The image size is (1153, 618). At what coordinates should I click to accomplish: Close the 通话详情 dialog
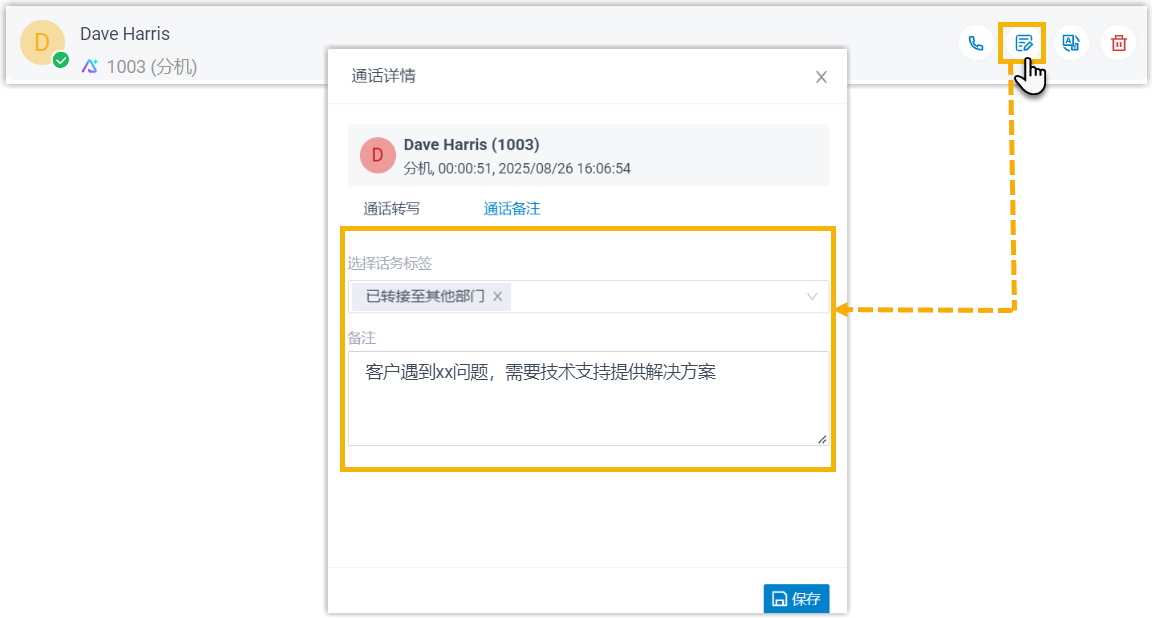click(821, 77)
